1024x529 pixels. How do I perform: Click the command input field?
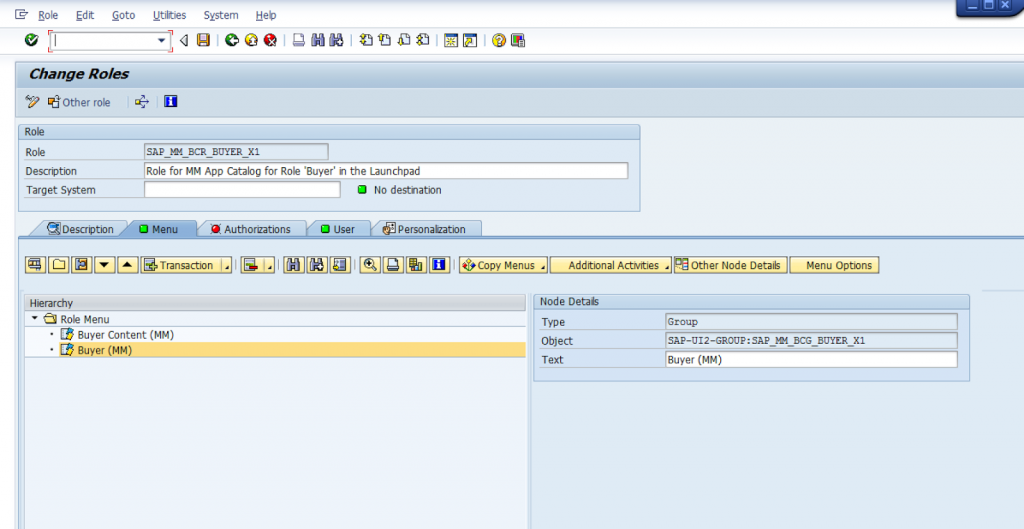click(x=104, y=40)
